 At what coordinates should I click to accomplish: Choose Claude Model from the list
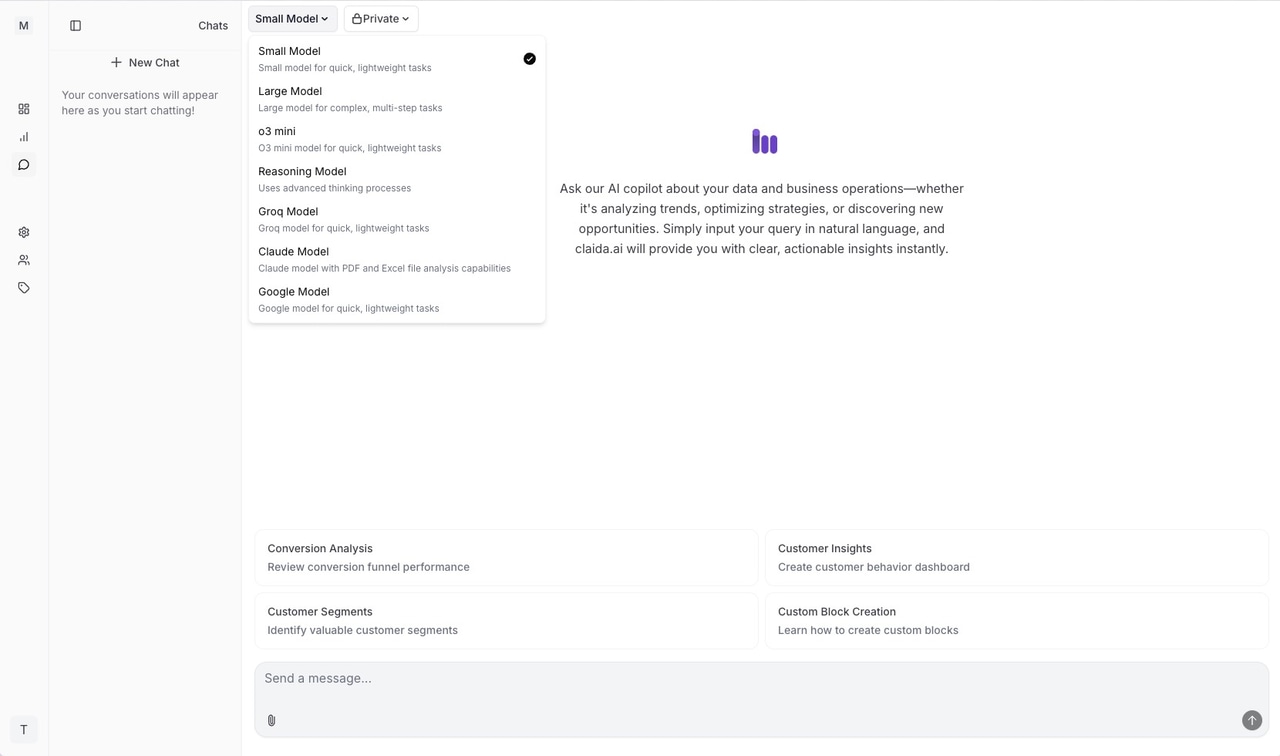click(x=397, y=260)
